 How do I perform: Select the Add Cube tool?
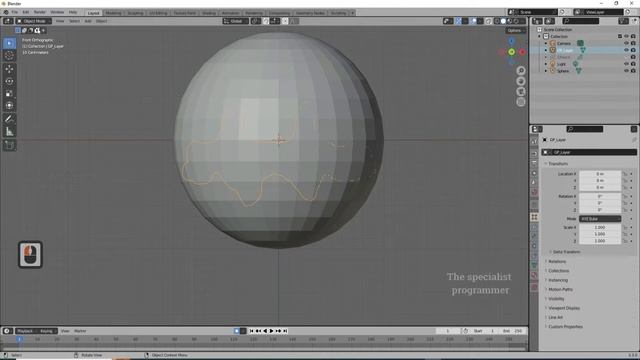(x=9, y=145)
